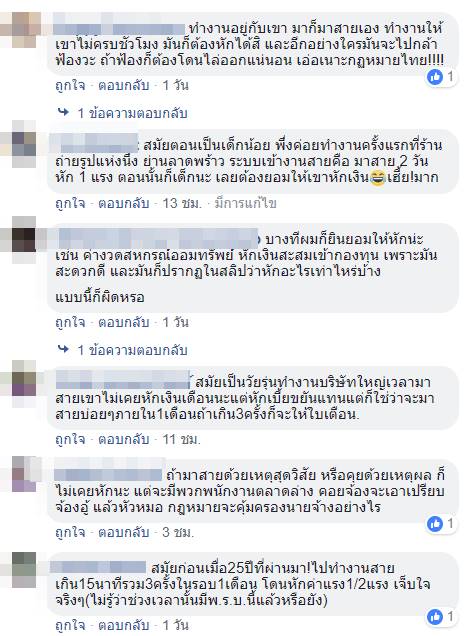The width and height of the screenshot is (472, 636).
Task: Reply to the ลาดพร้าว photo shop comment
Action: pos(124,203)
